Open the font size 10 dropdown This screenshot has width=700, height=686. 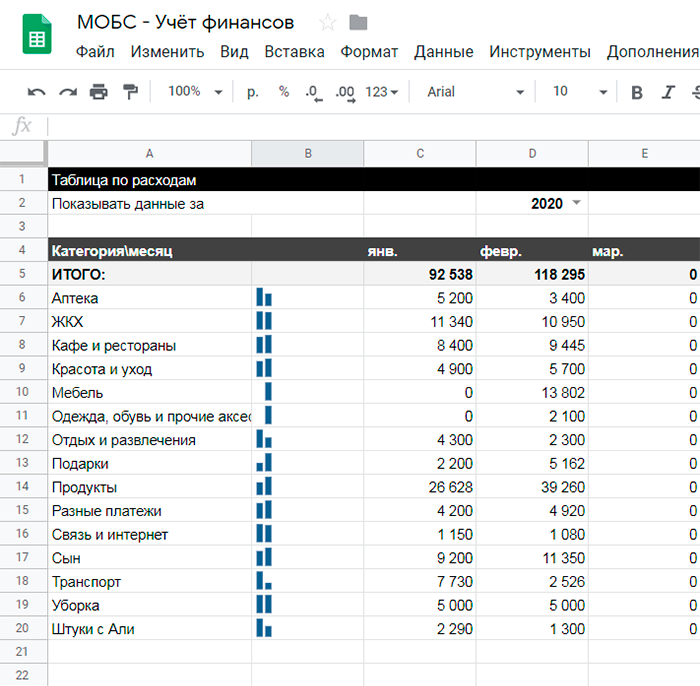[x=579, y=92]
